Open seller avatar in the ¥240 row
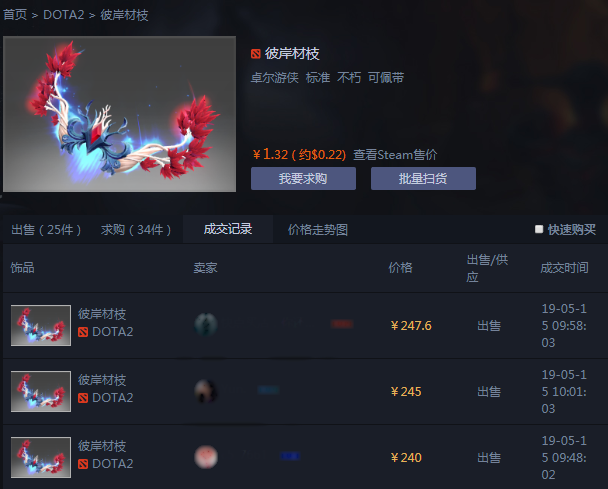 [206, 457]
